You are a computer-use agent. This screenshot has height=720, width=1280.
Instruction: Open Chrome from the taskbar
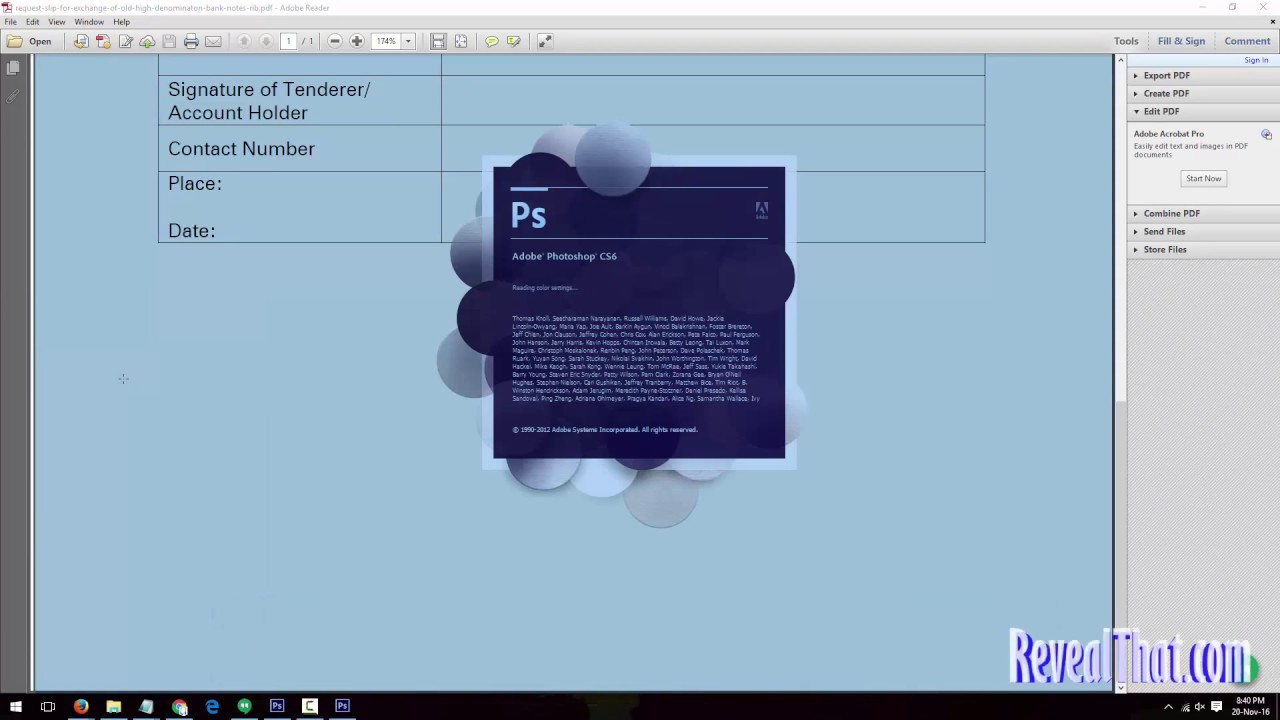(x=179, y=706)
